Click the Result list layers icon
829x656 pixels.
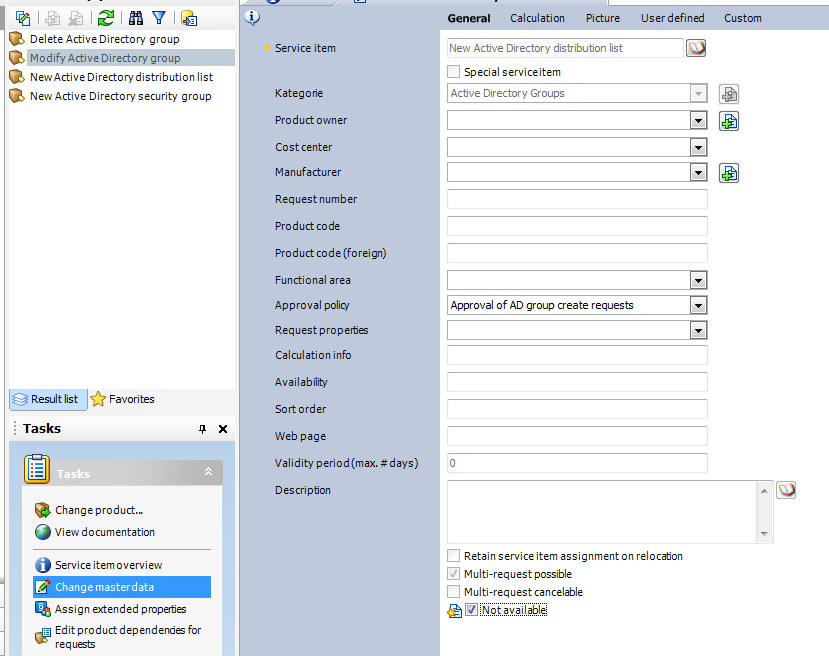coord(20,399)
